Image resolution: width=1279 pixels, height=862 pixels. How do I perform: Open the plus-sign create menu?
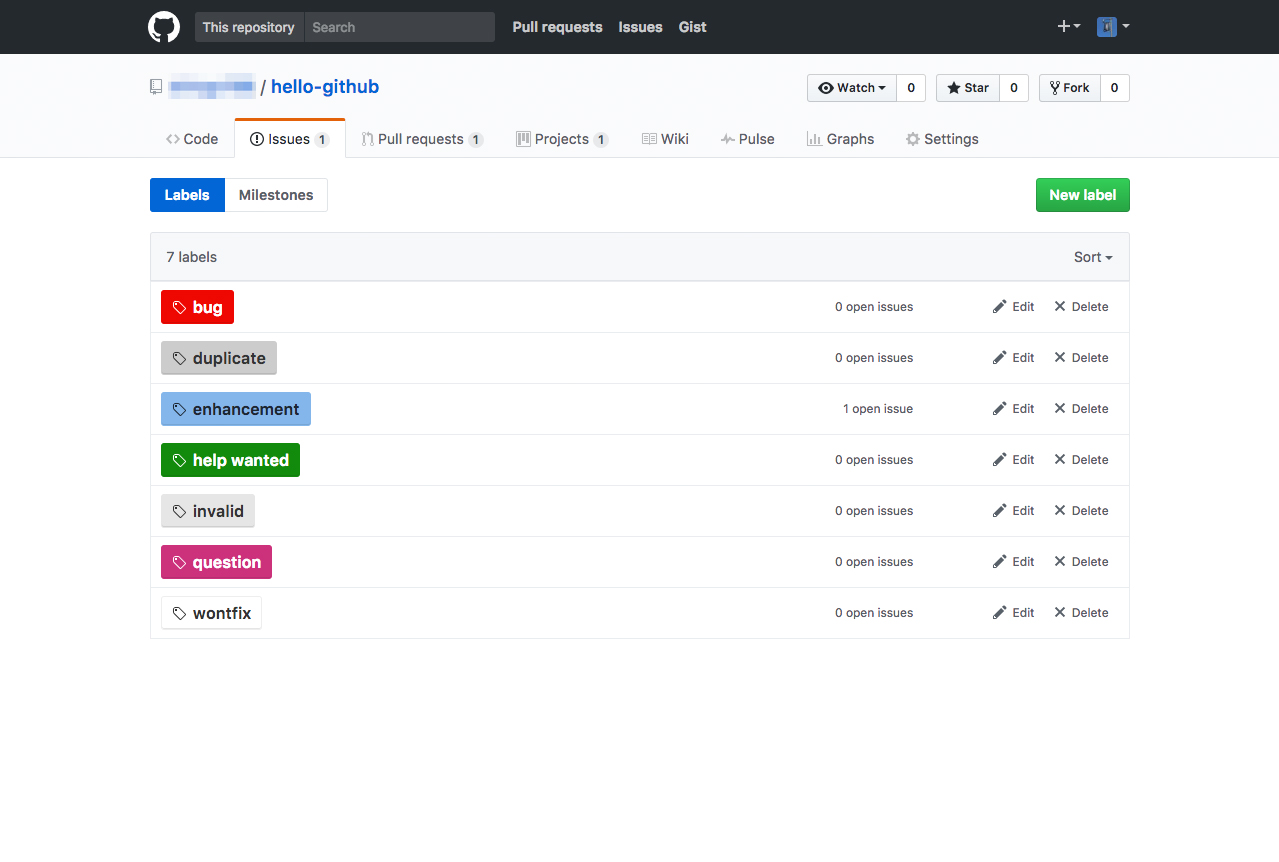pos(1068,27)
